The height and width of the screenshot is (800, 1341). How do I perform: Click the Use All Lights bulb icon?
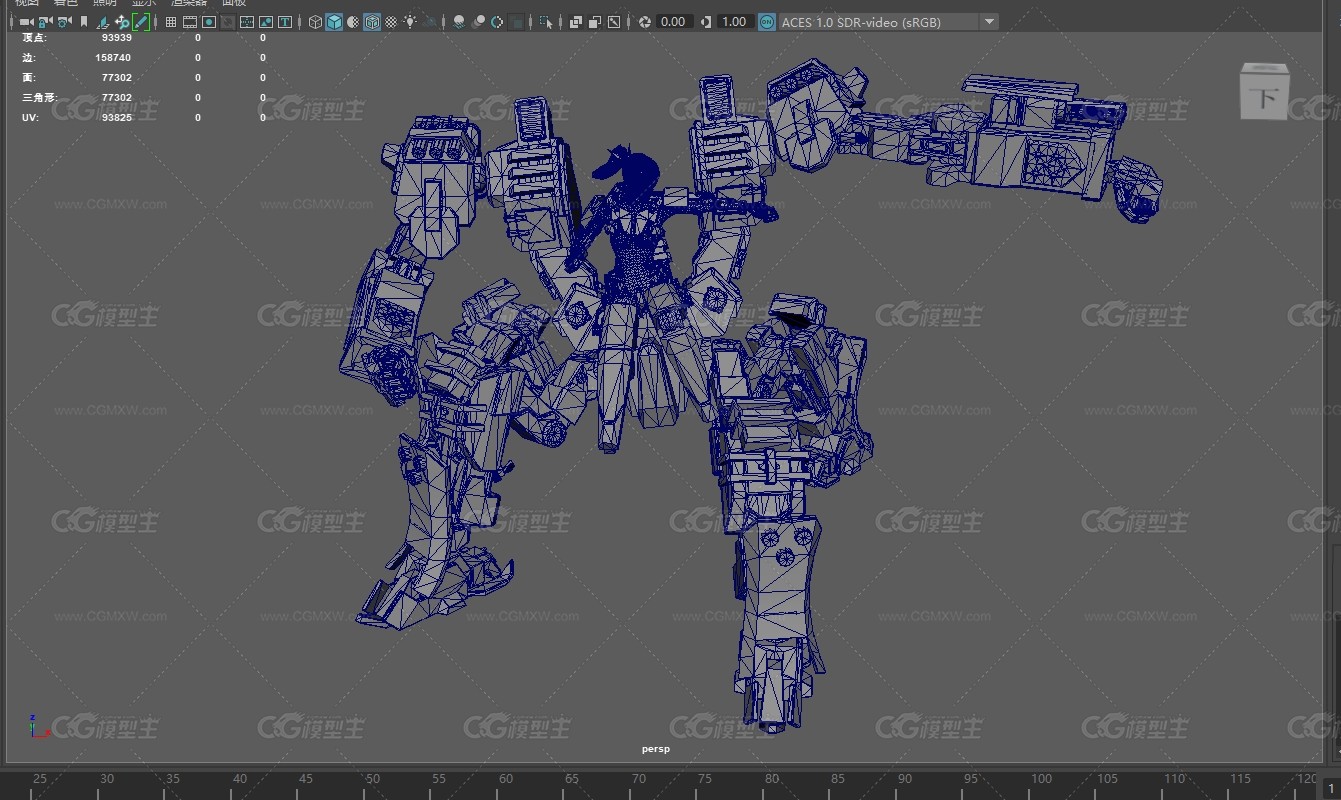coord(410,22)
